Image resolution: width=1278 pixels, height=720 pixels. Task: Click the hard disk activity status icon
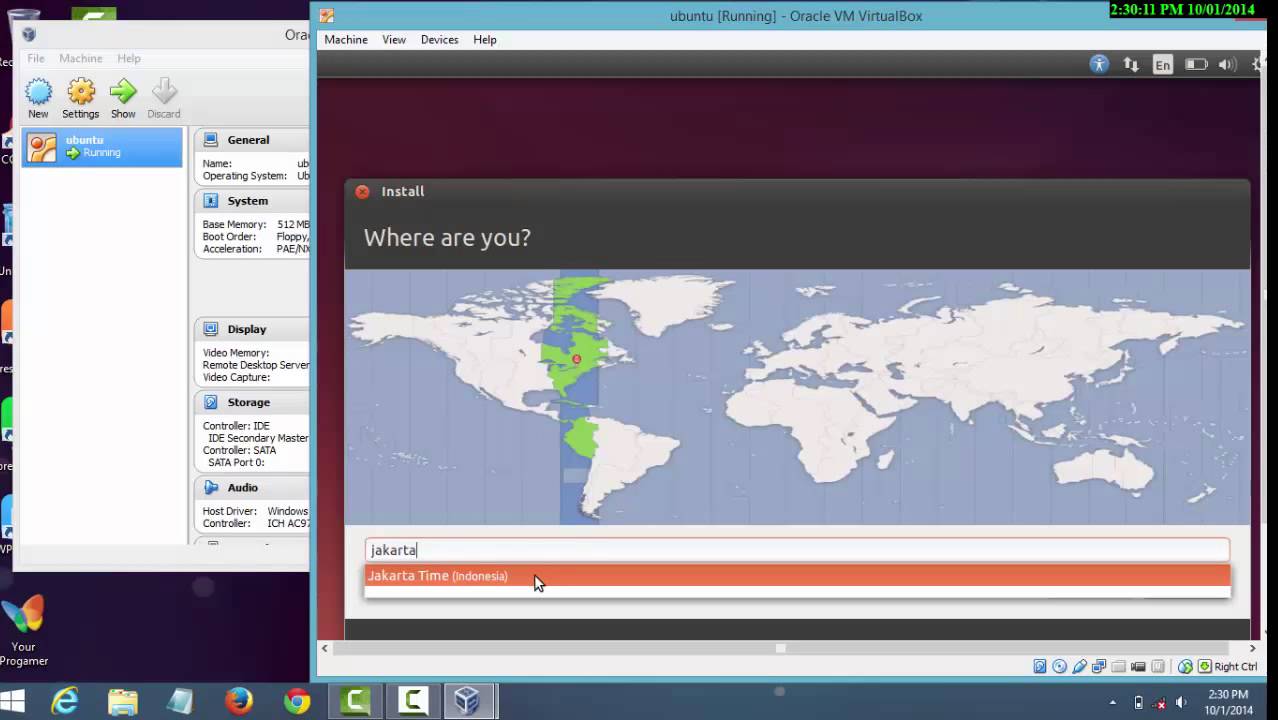(1040, 667)
